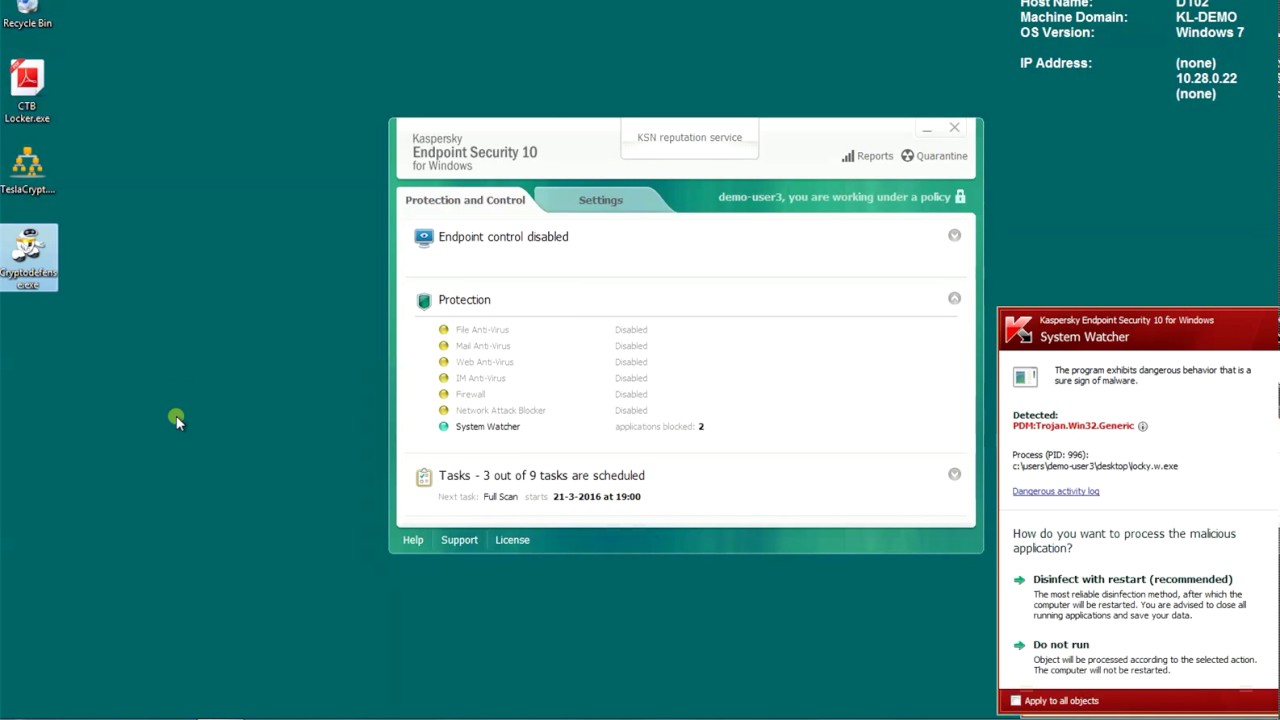Screen dimensions: 1280x720
Task: Select the CTB Locker.exe desktop icon
Action: pyautogui.click(x=27, y=93)
